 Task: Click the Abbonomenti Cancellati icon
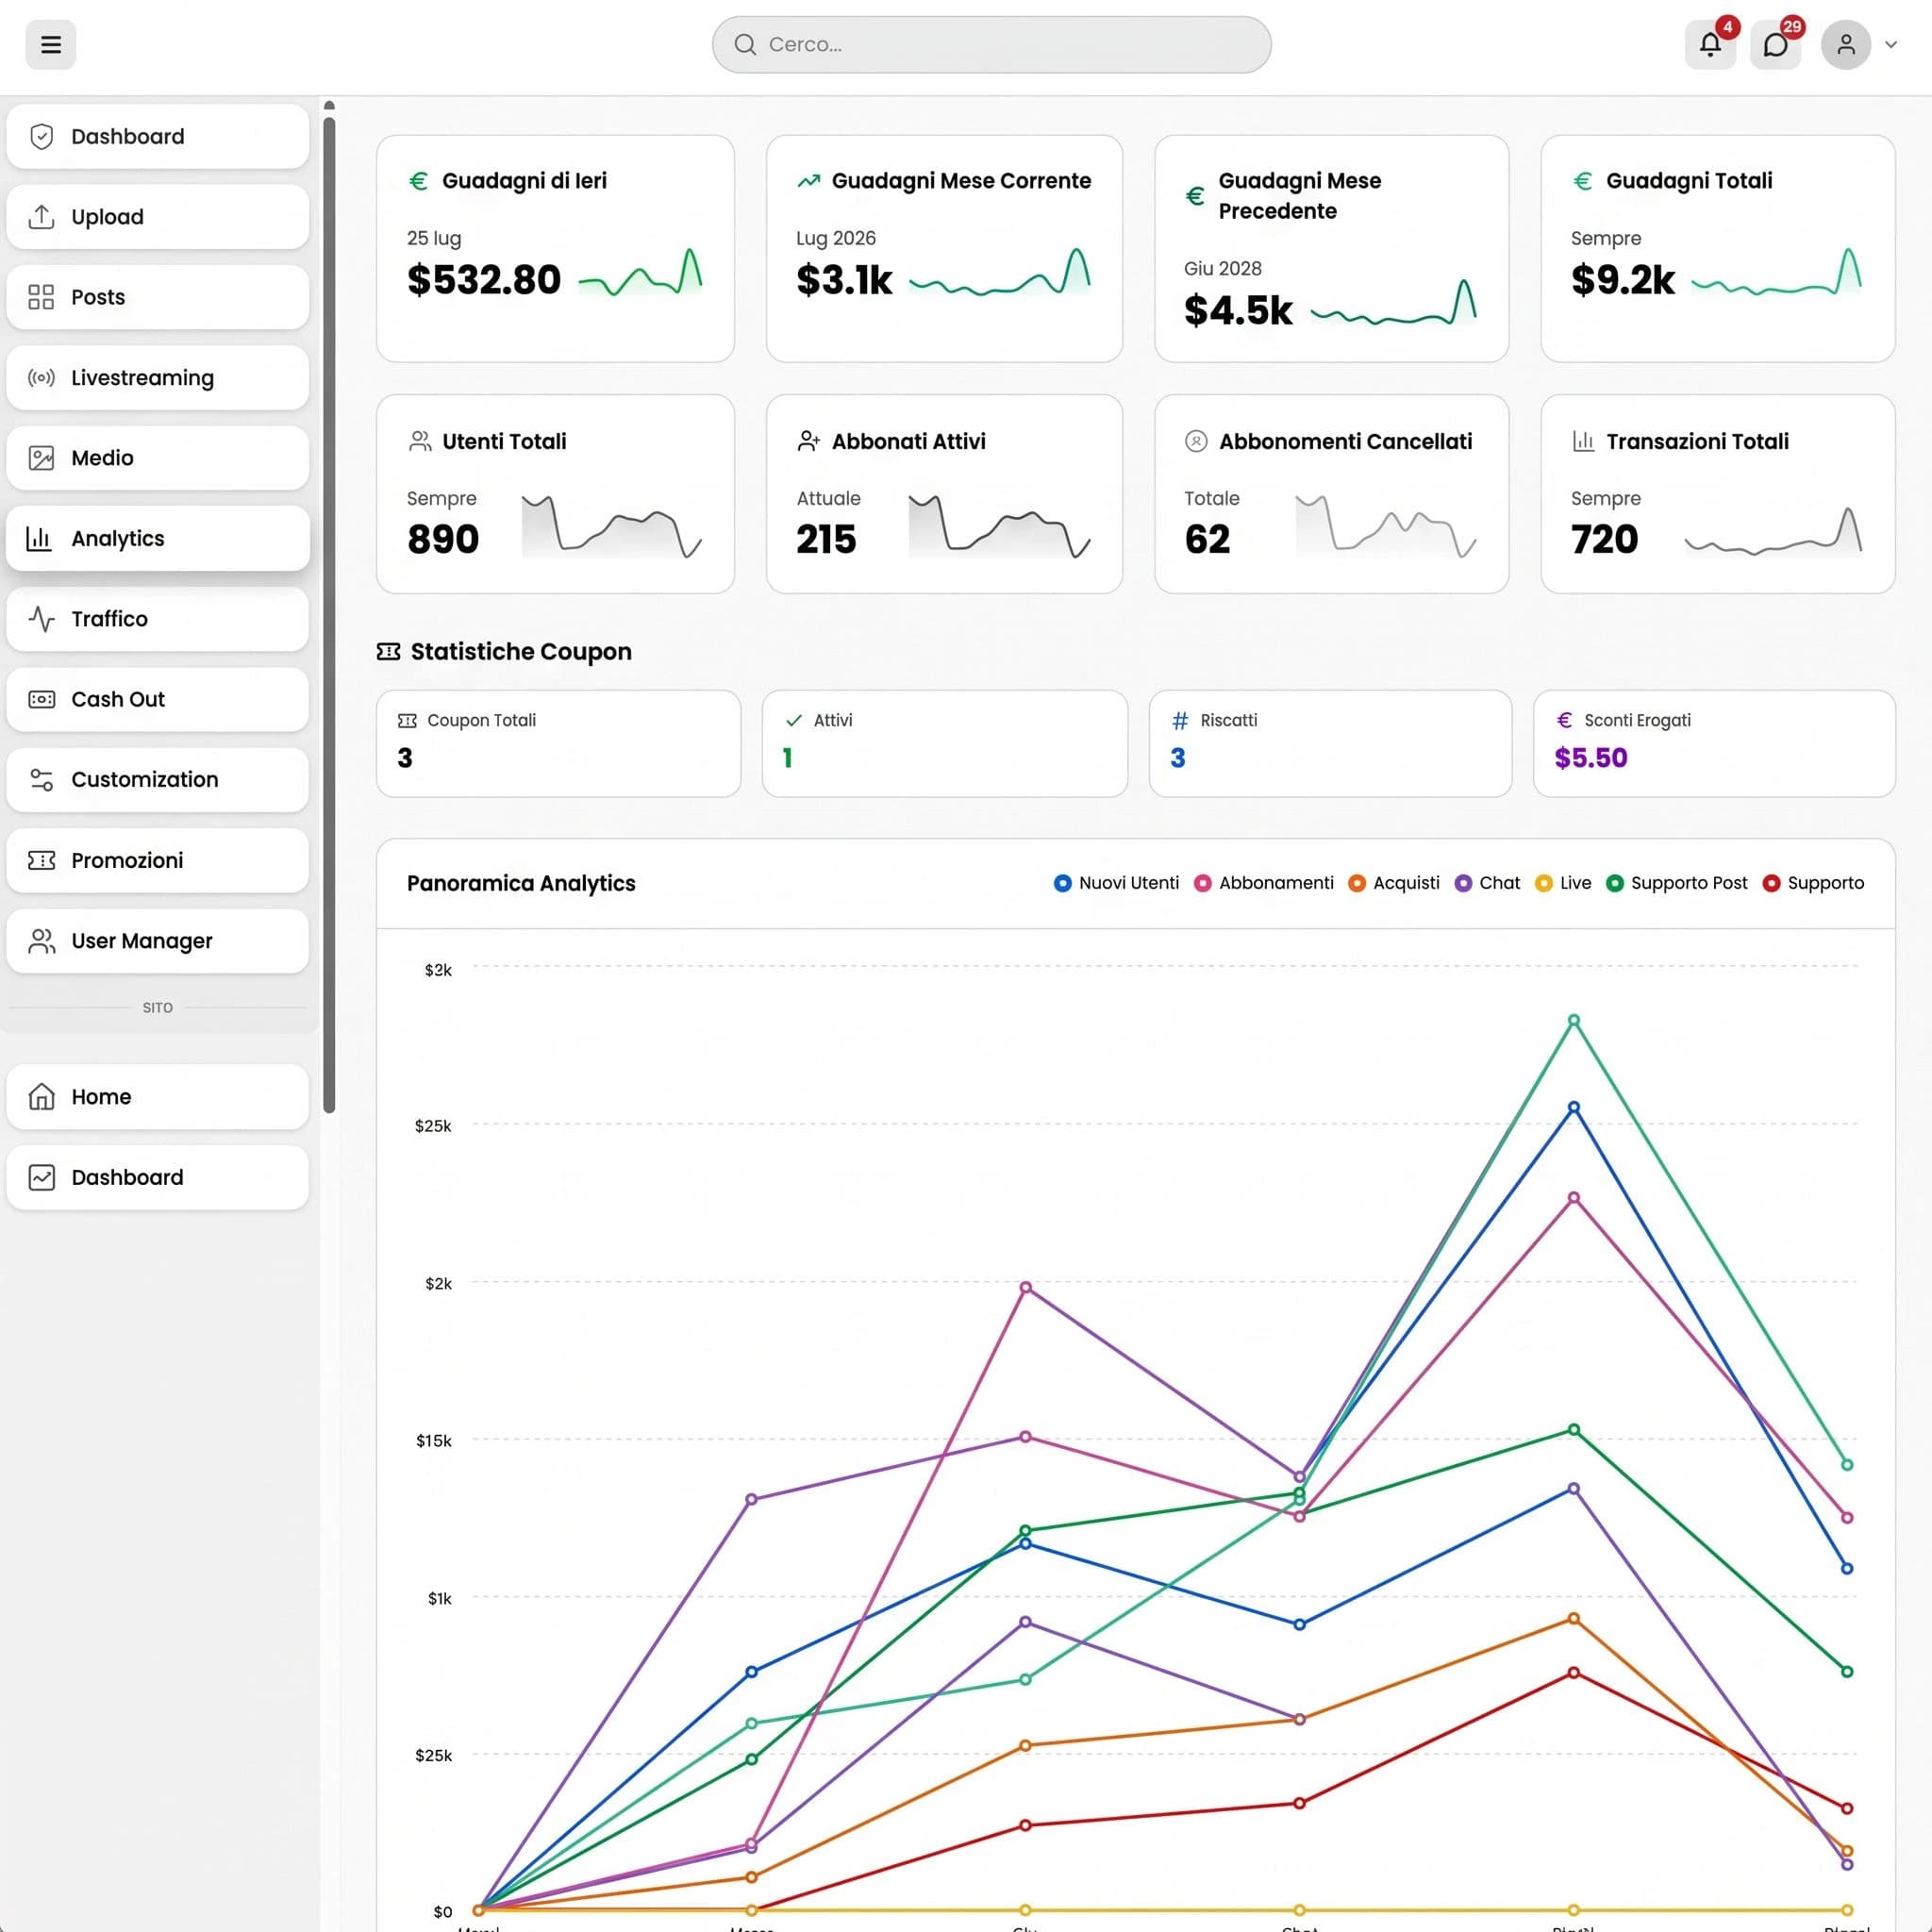(x=1196, y=441)
